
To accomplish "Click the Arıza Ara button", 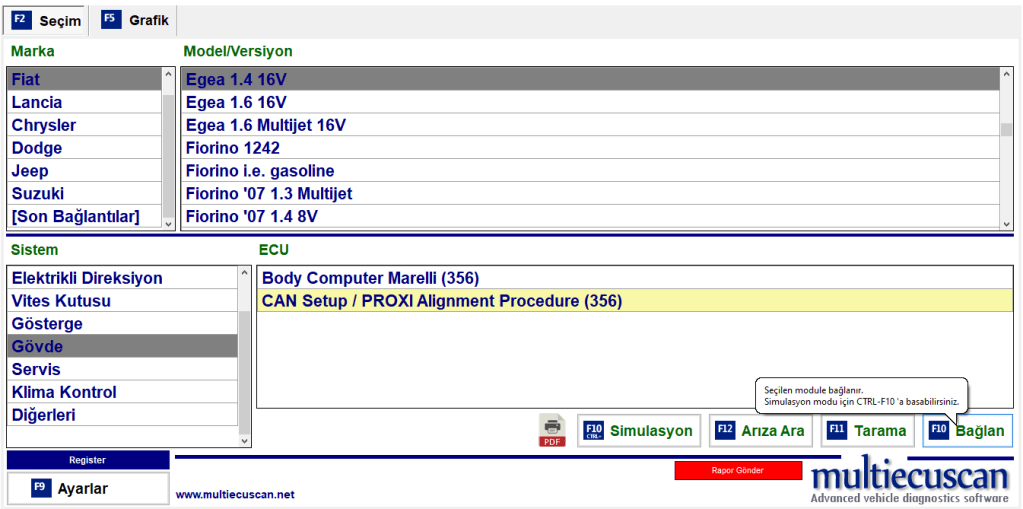I will (x=761, y=431).
